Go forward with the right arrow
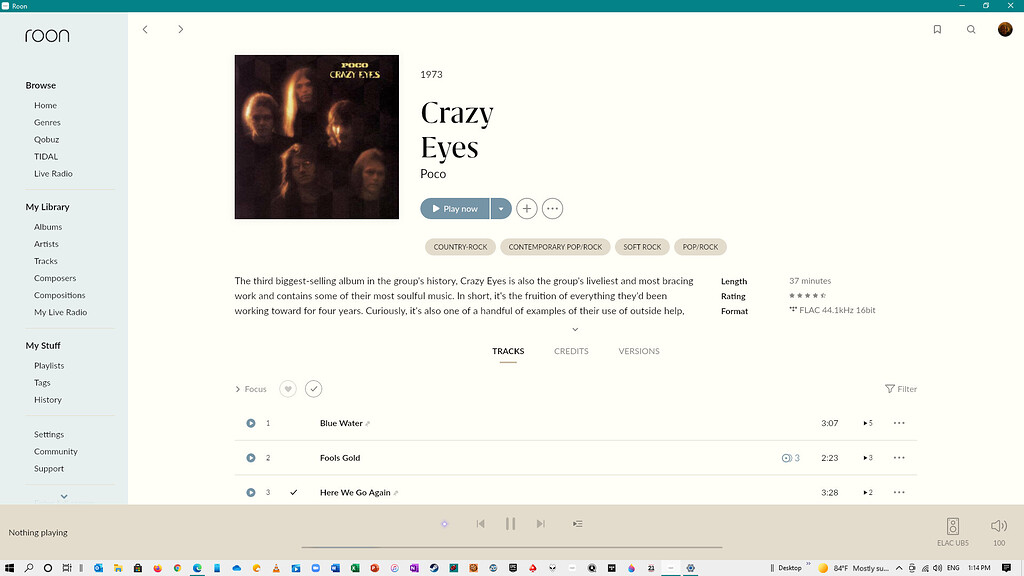Screen dimensions: 1024x576 point(181,29)
